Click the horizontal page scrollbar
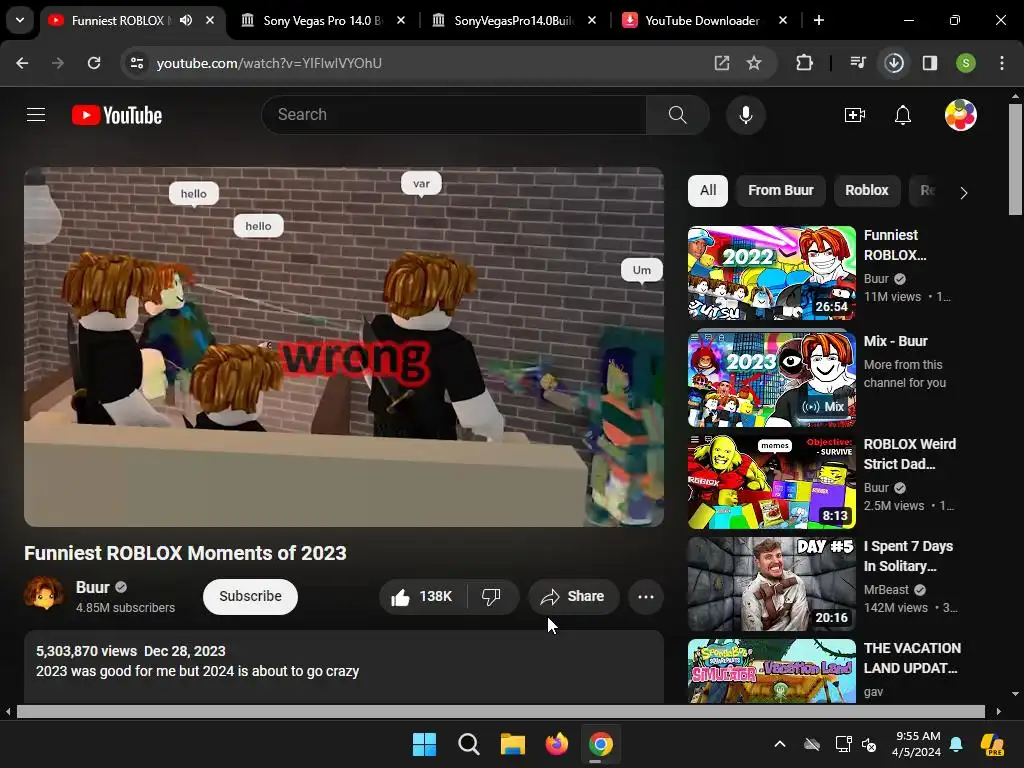1024x768 pixels. coord(500,711)
